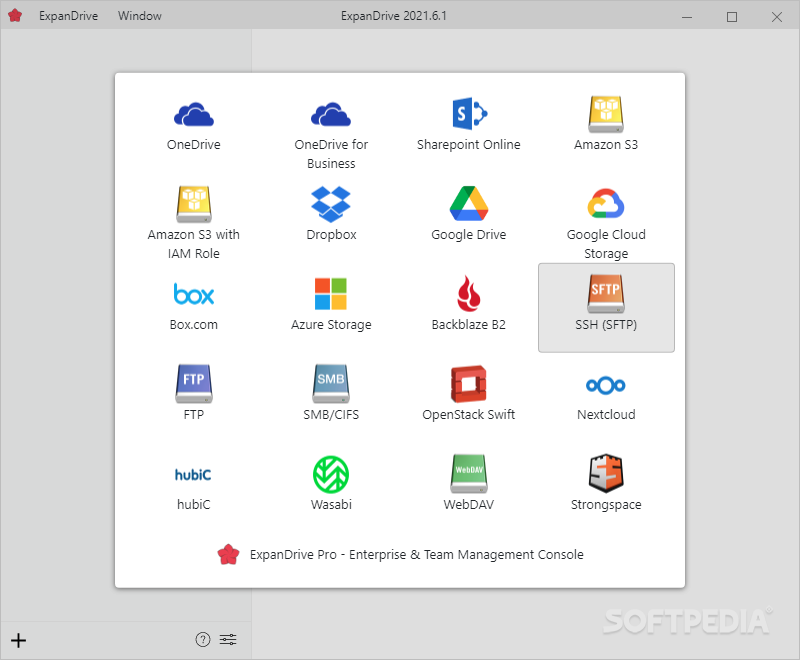Image resolution: width=800 pixels, height=660 pixels.
Task: Choose Google Cloud Storage
Action: (606, 215)
